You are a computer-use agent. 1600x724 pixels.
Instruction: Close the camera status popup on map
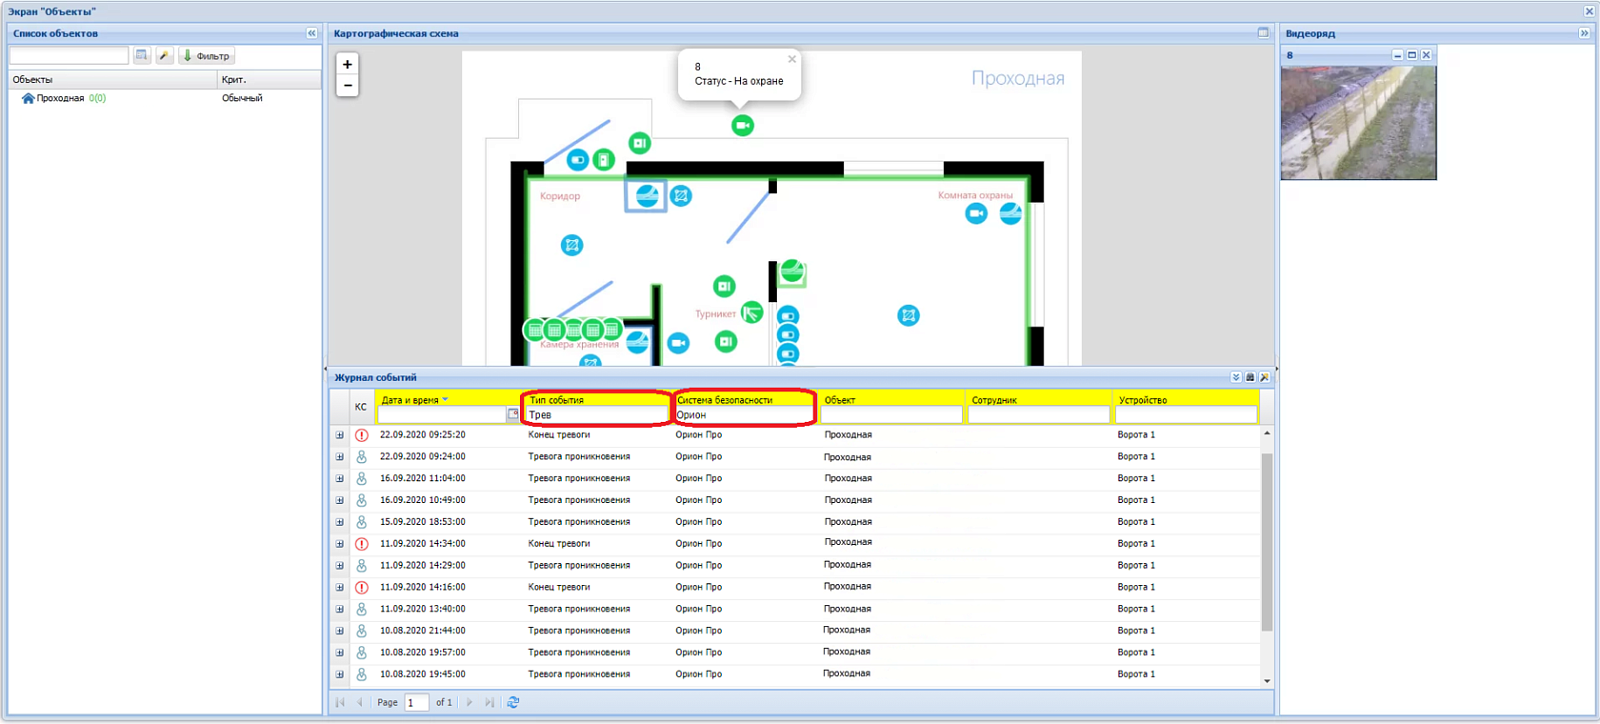792,59
